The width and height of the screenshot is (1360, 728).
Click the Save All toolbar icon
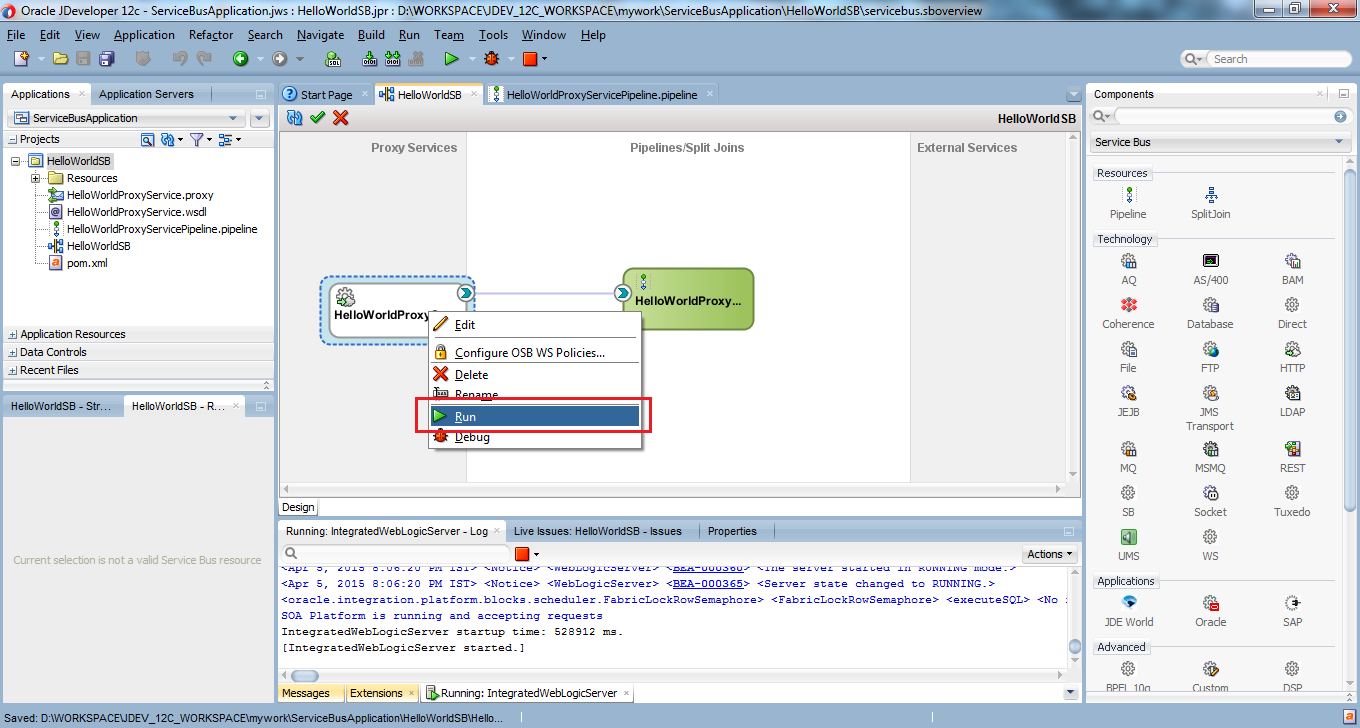pos(106,59)
